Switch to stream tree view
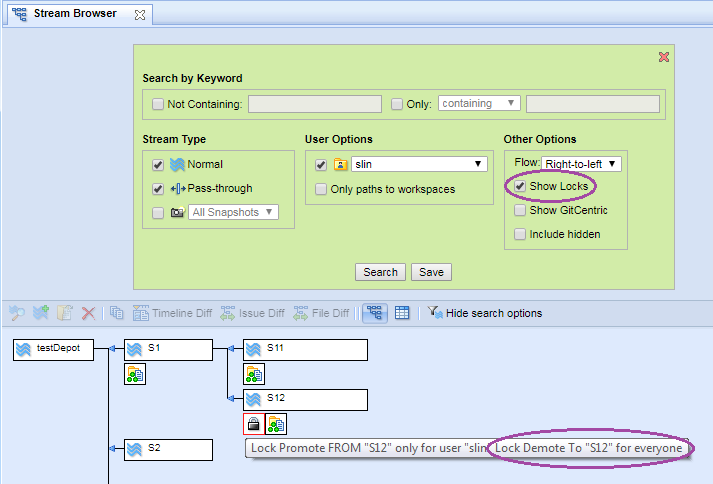Screen dimensions: 713x484 coord(374,313)
